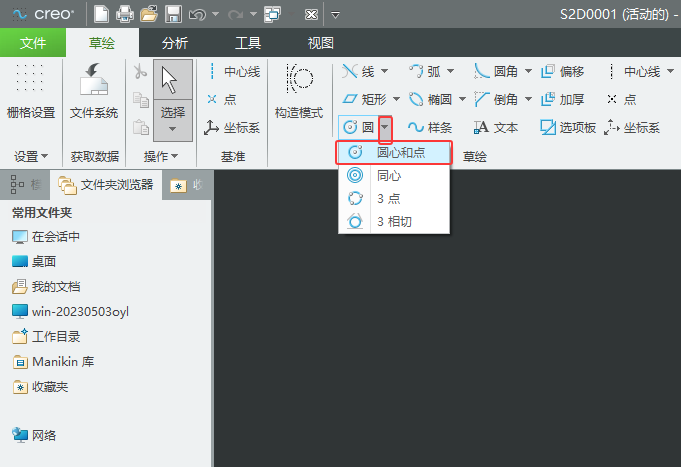Switch to the favorites tab with star folder
681x467 pixels.
[187, 185]
